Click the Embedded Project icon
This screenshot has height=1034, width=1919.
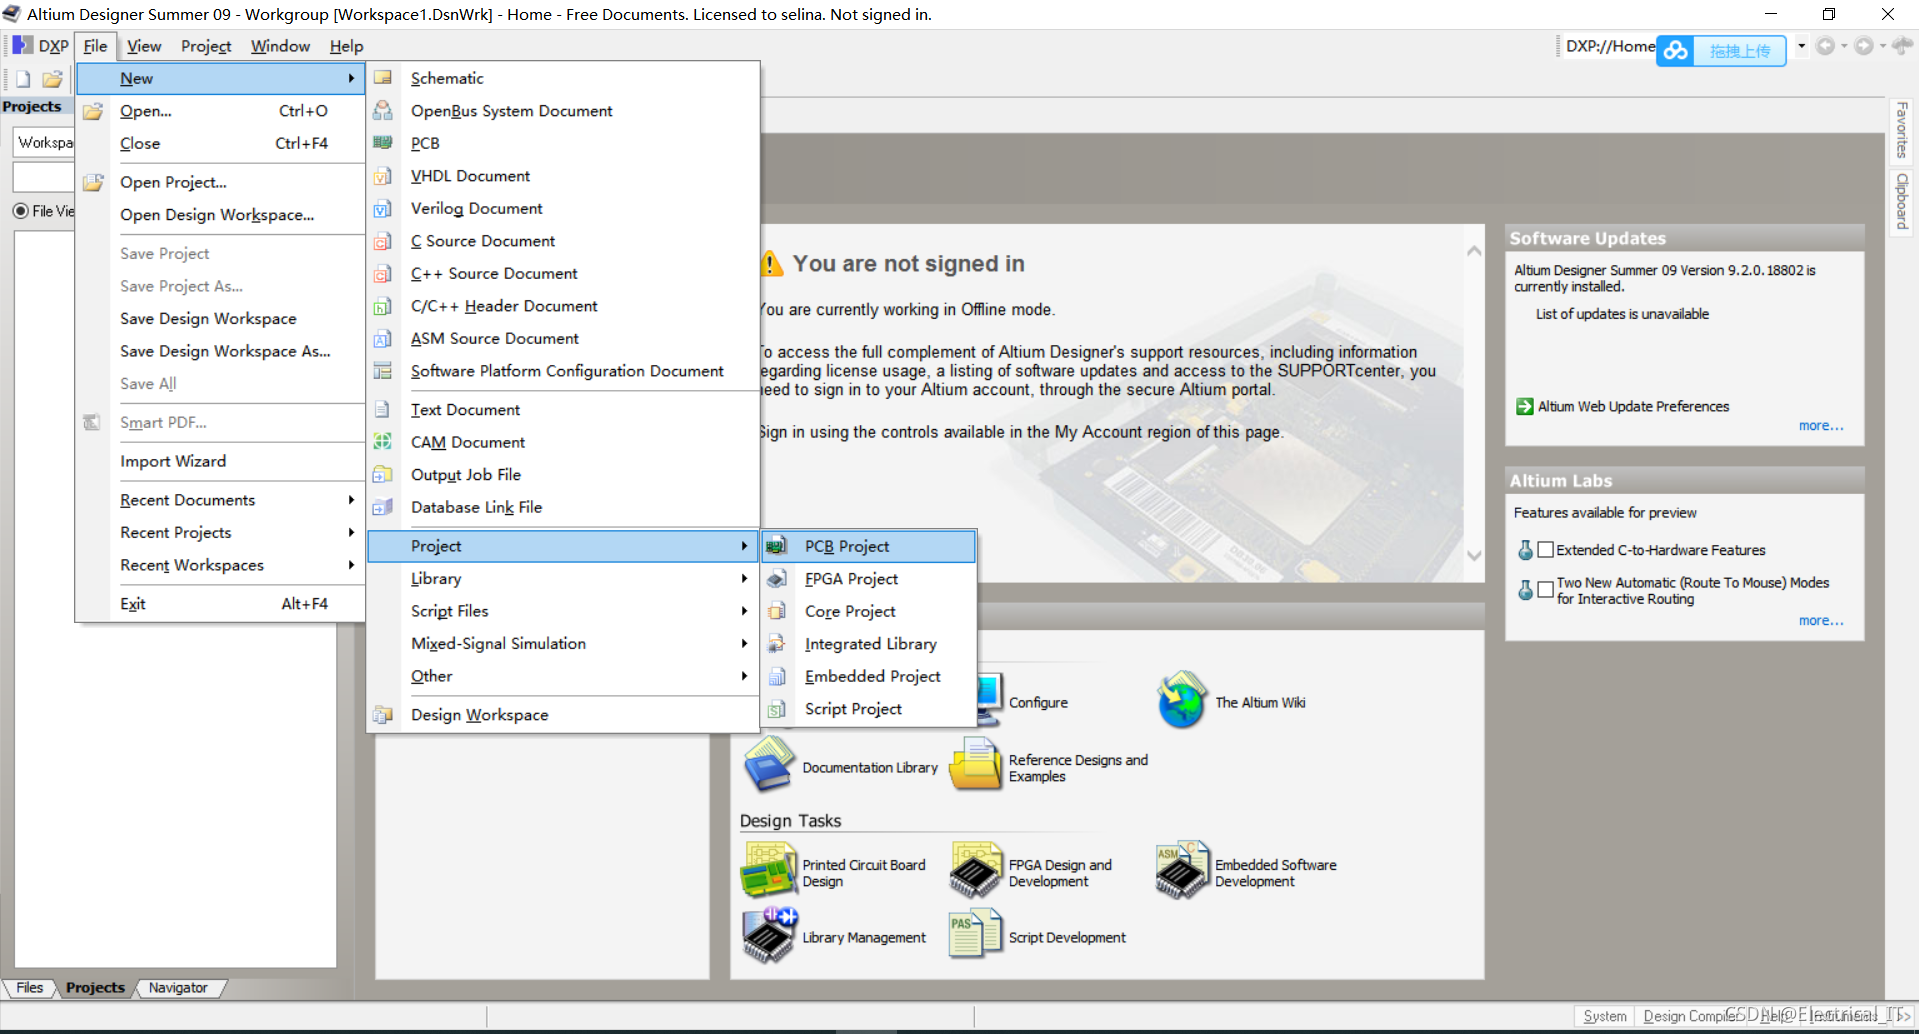coord(777,676)
